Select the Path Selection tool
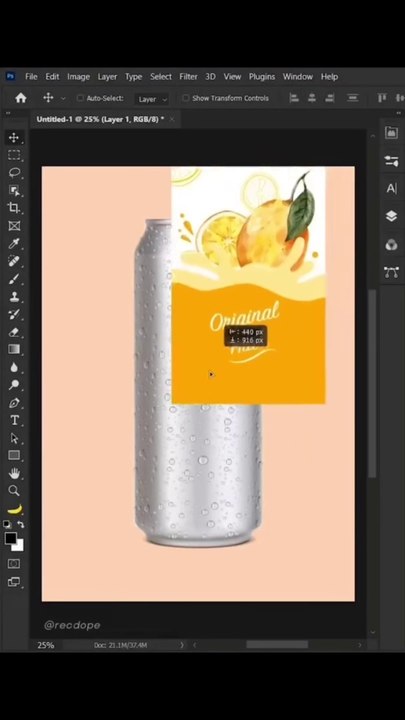405x720 pixels. click(x=14, y=438)
